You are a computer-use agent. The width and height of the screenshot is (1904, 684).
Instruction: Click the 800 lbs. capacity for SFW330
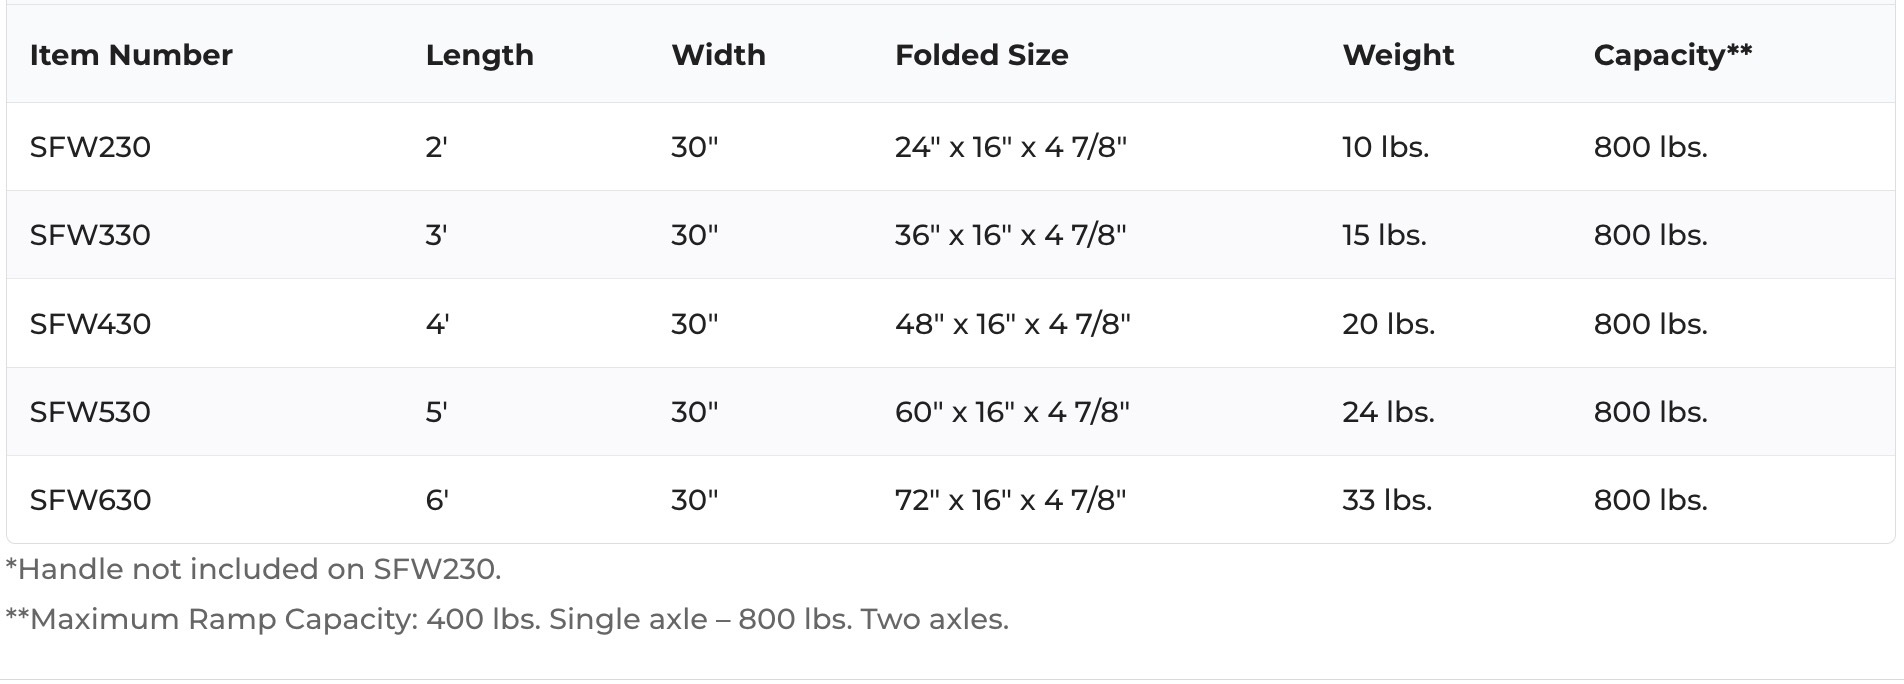pos(1650,235)
